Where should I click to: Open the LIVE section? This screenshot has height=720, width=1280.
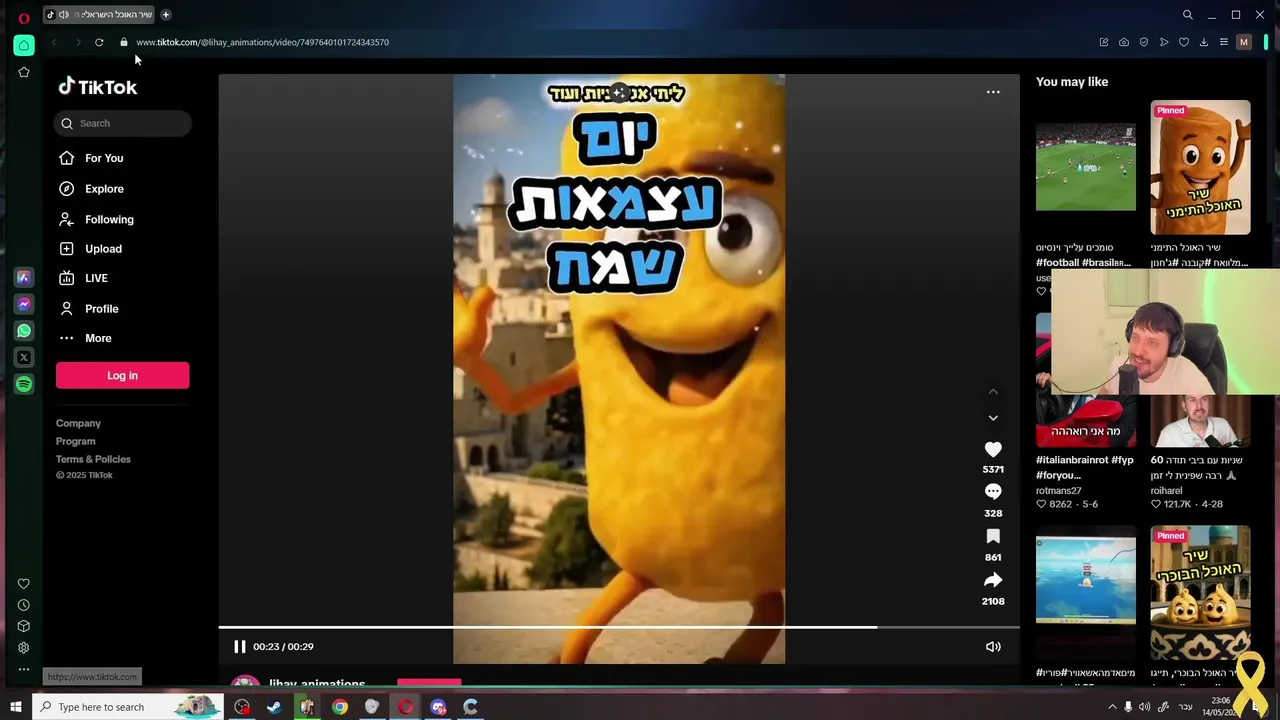pyautogui.click(x=96, y=278)
